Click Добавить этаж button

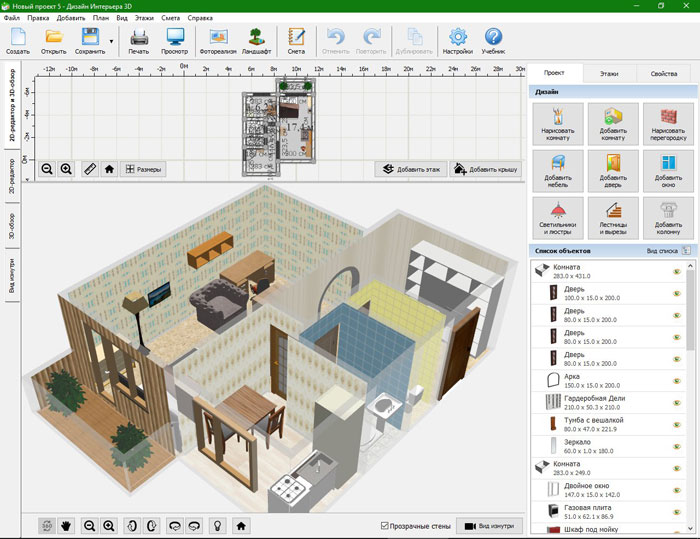[411, 169]
